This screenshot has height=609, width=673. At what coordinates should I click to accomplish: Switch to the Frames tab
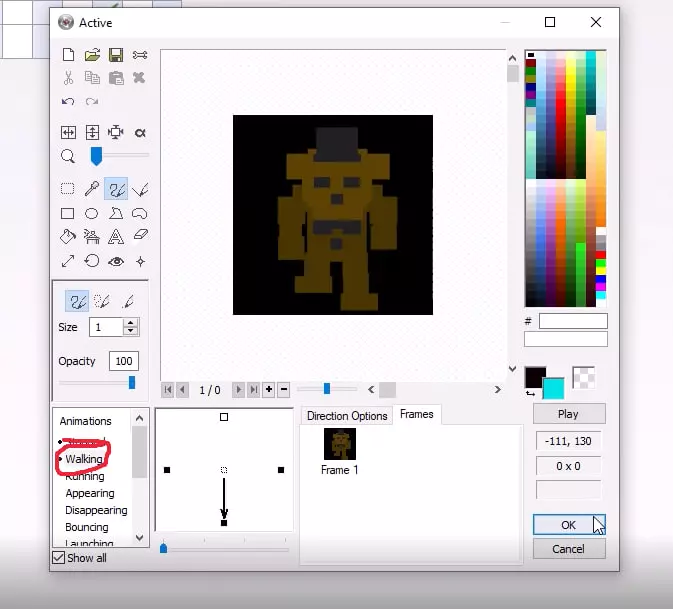(x=416, y=414)
